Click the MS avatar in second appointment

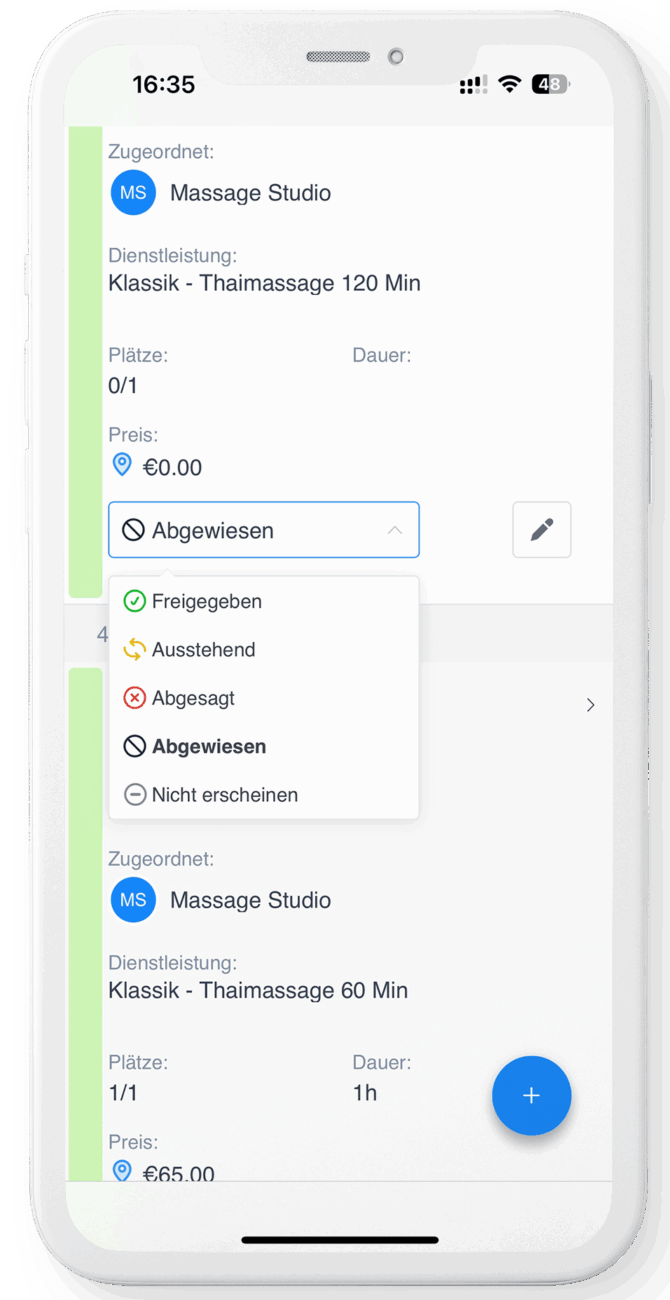(133, 900)
